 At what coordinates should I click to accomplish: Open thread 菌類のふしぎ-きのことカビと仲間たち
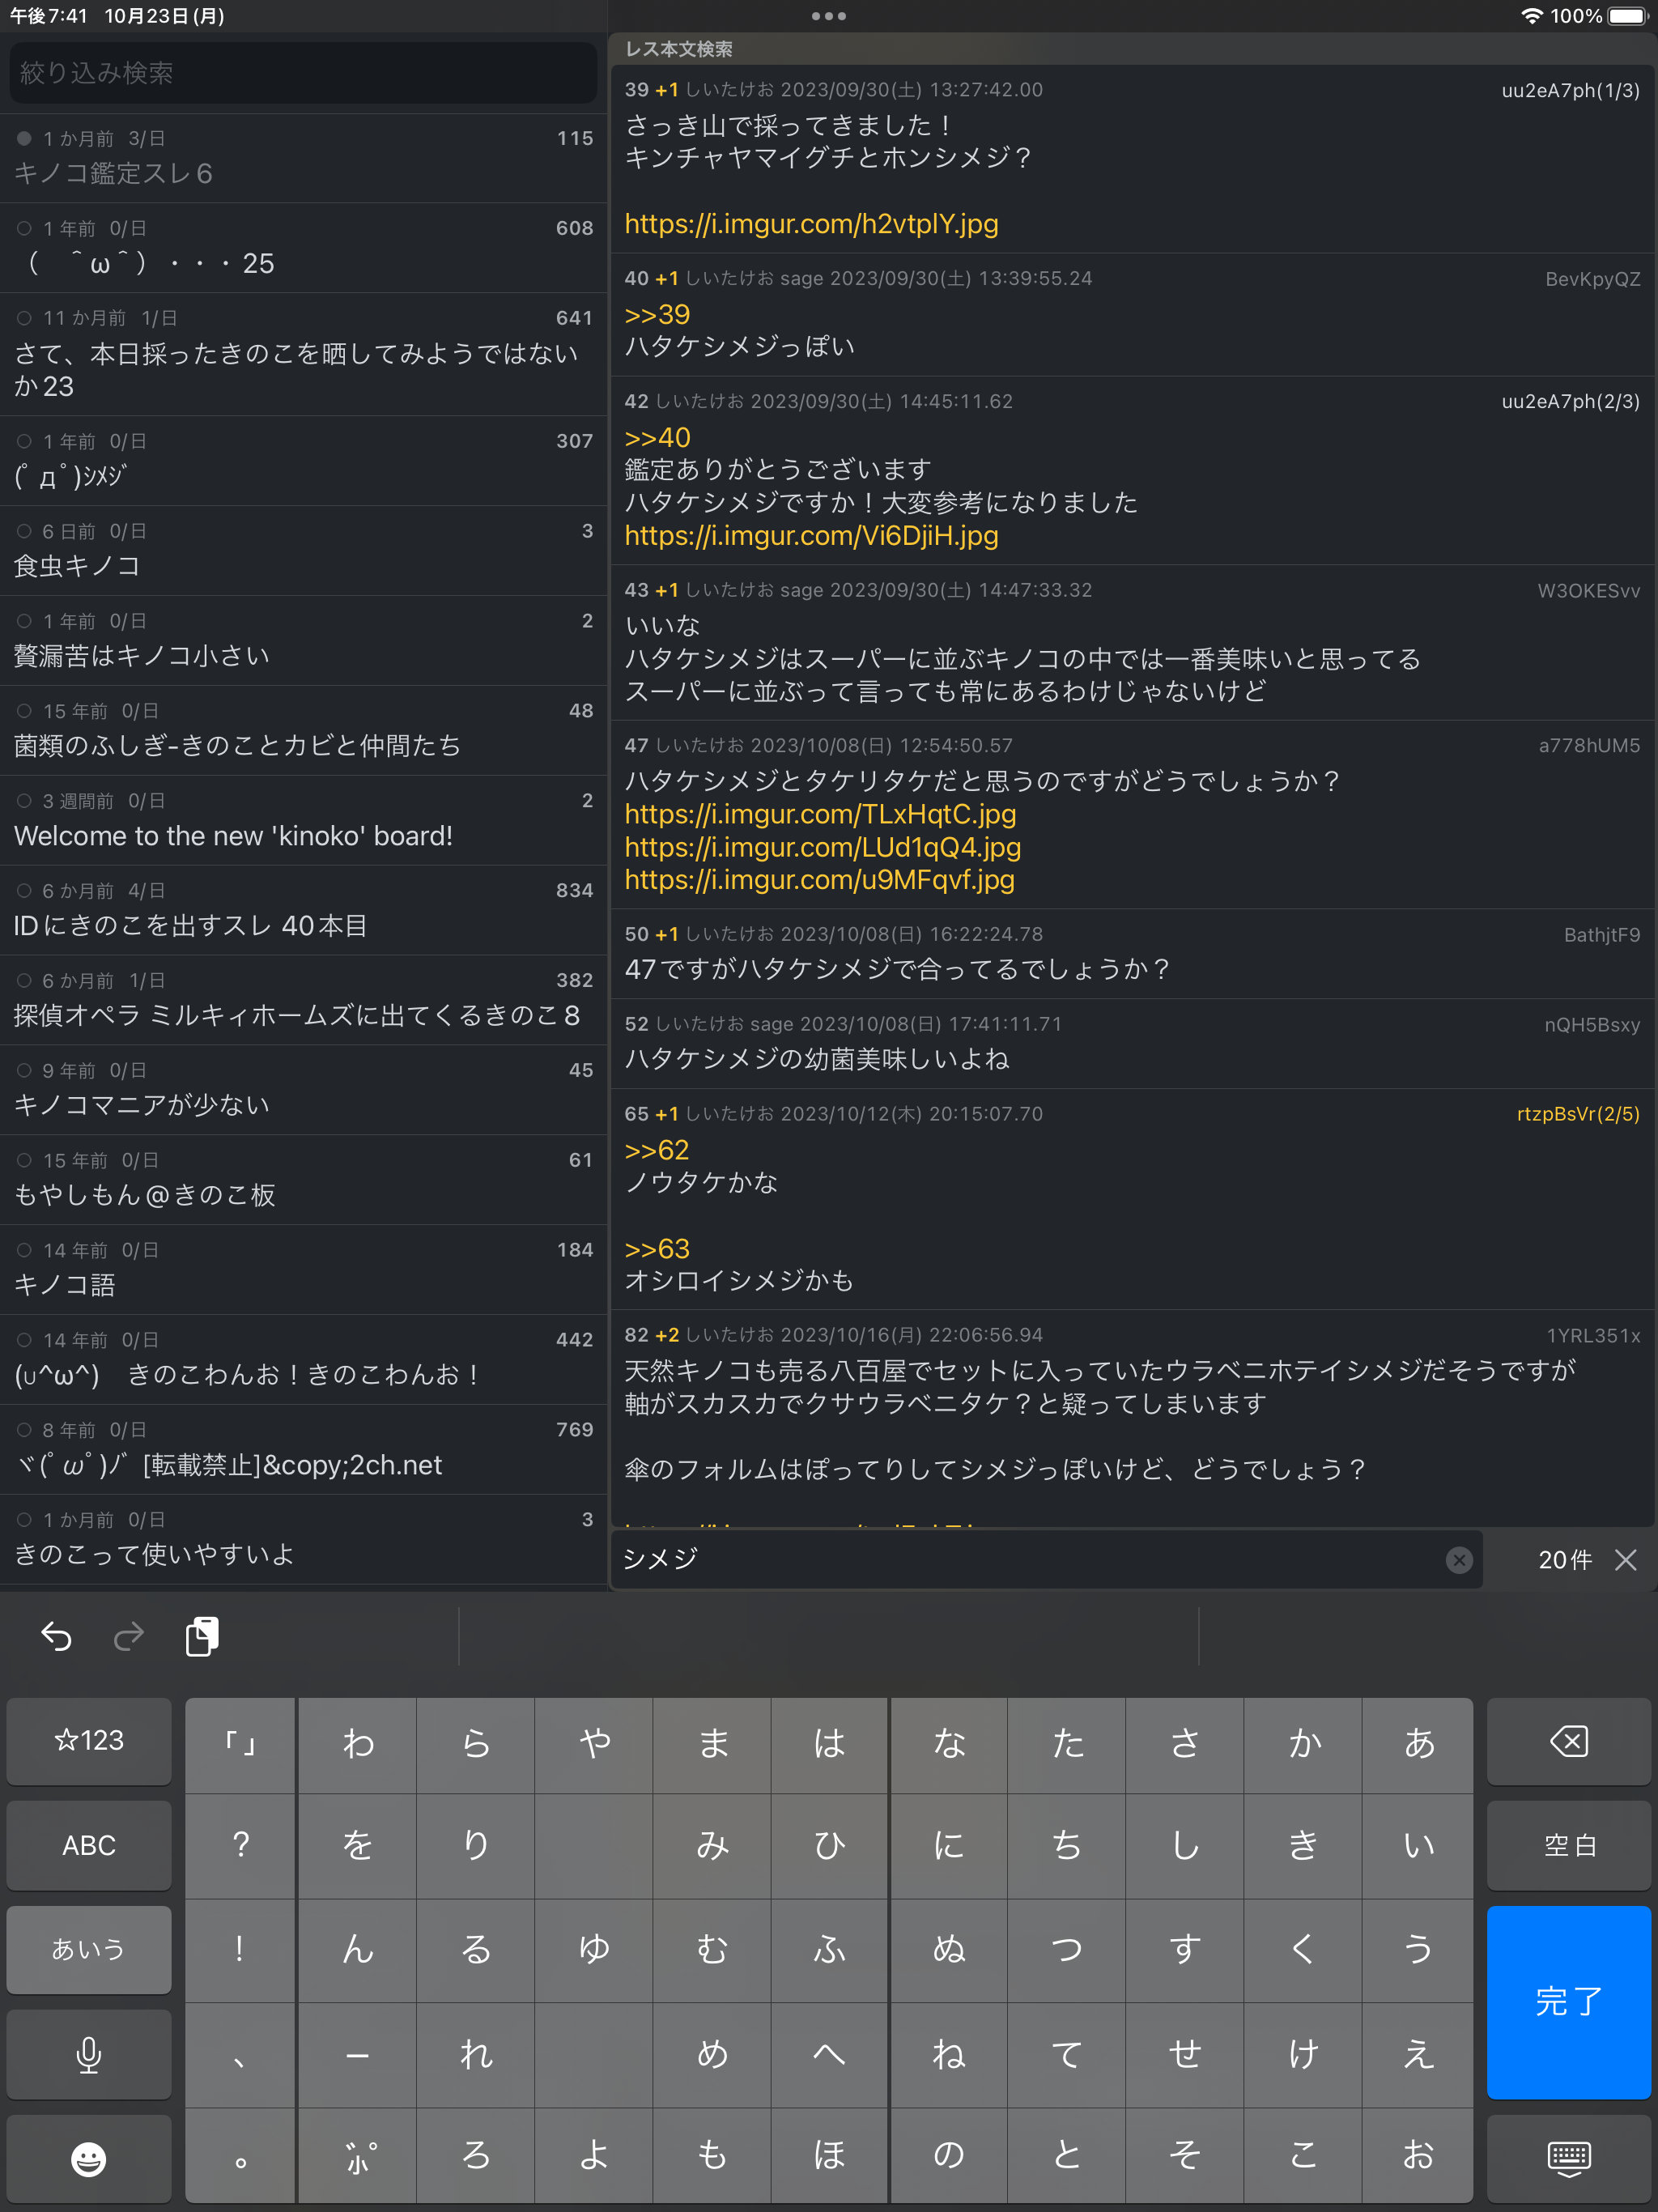pyautogui.click(x=303, y=731)
